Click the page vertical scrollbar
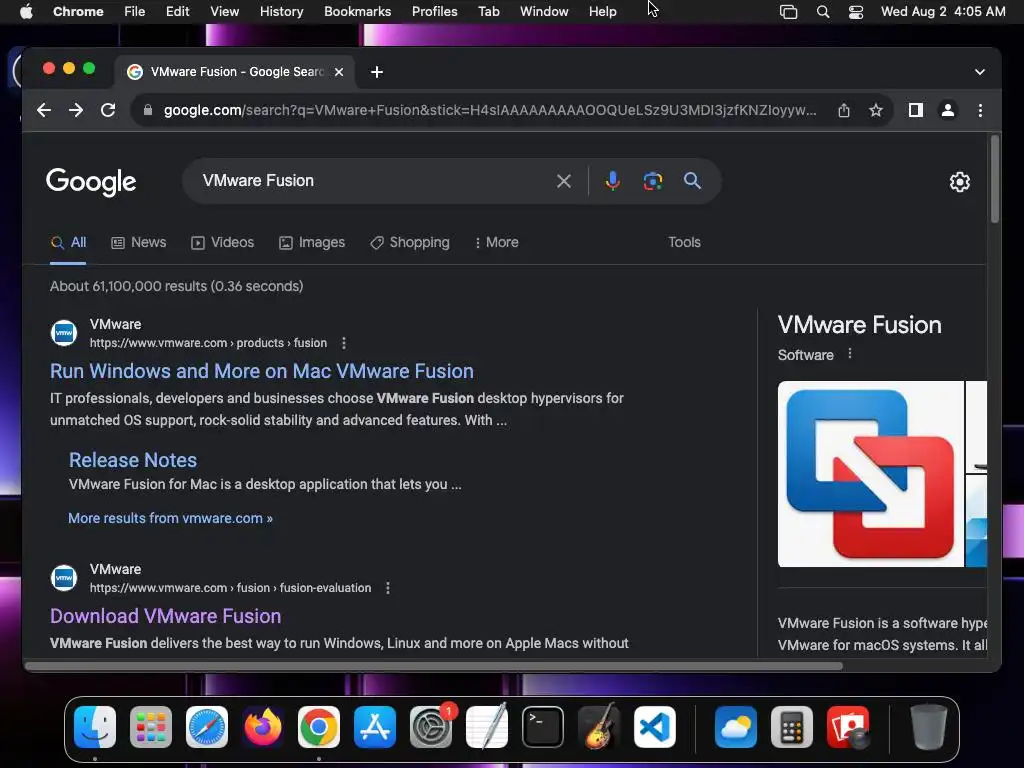Viewport: 1024px width, 768px height. (995, 179)
